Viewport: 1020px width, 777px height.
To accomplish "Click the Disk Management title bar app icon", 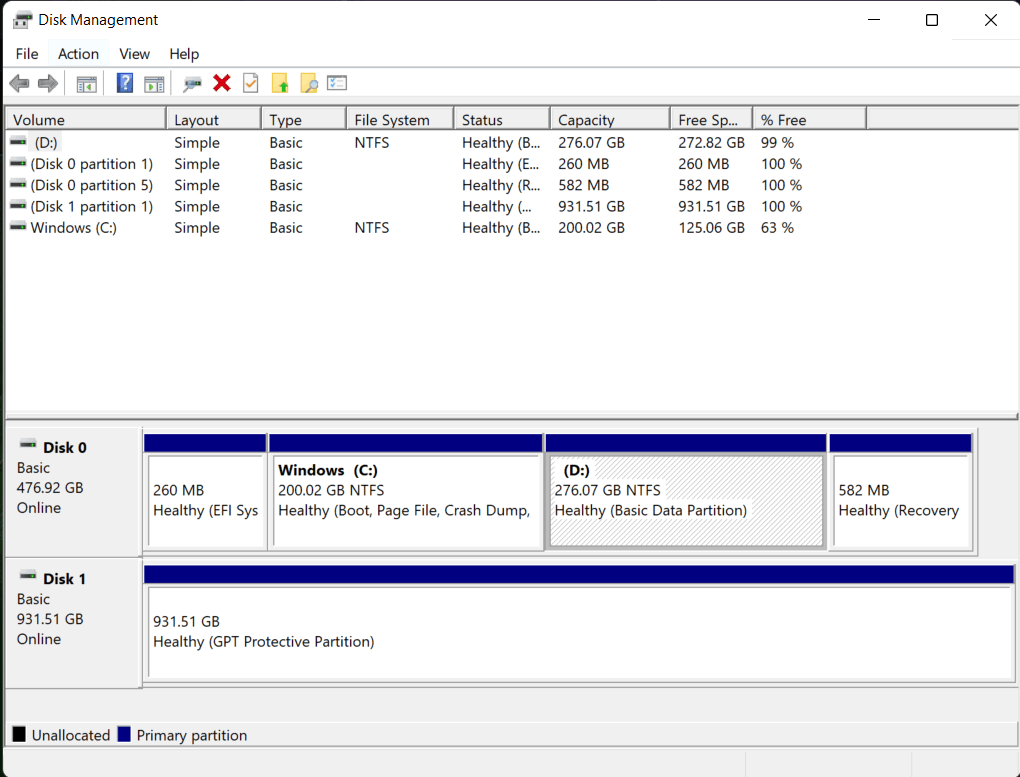I will click(22, 20).
